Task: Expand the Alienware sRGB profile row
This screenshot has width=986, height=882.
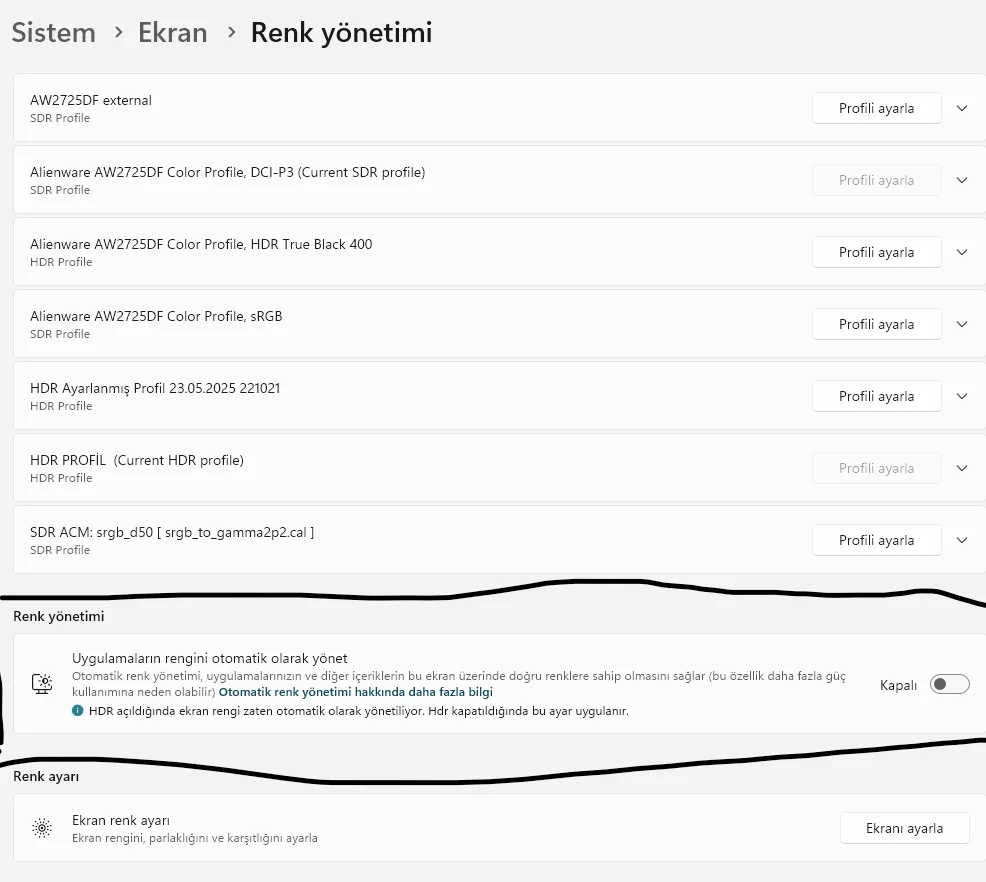Action: [961, 324]
